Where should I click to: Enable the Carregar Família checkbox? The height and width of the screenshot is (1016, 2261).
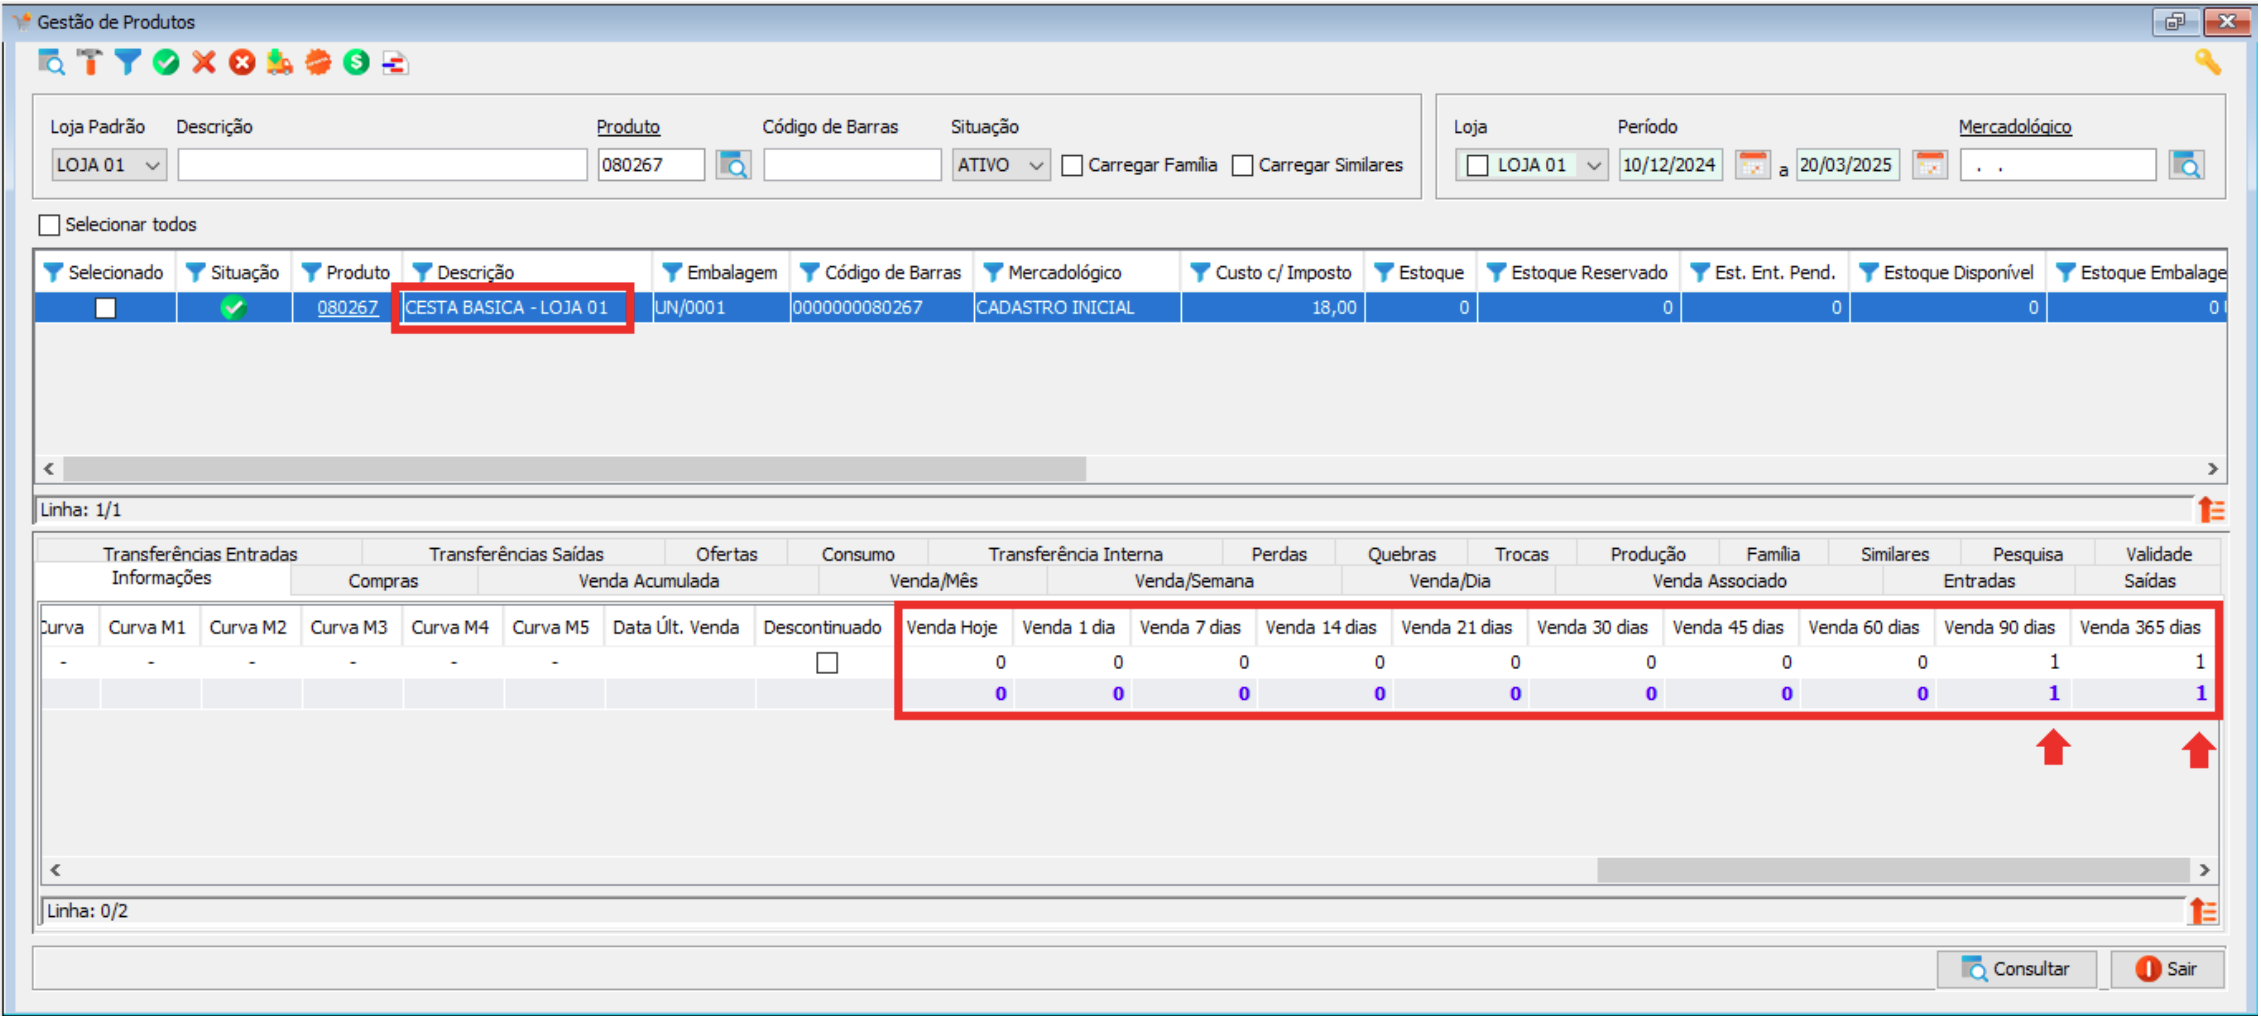(1072, 165)
